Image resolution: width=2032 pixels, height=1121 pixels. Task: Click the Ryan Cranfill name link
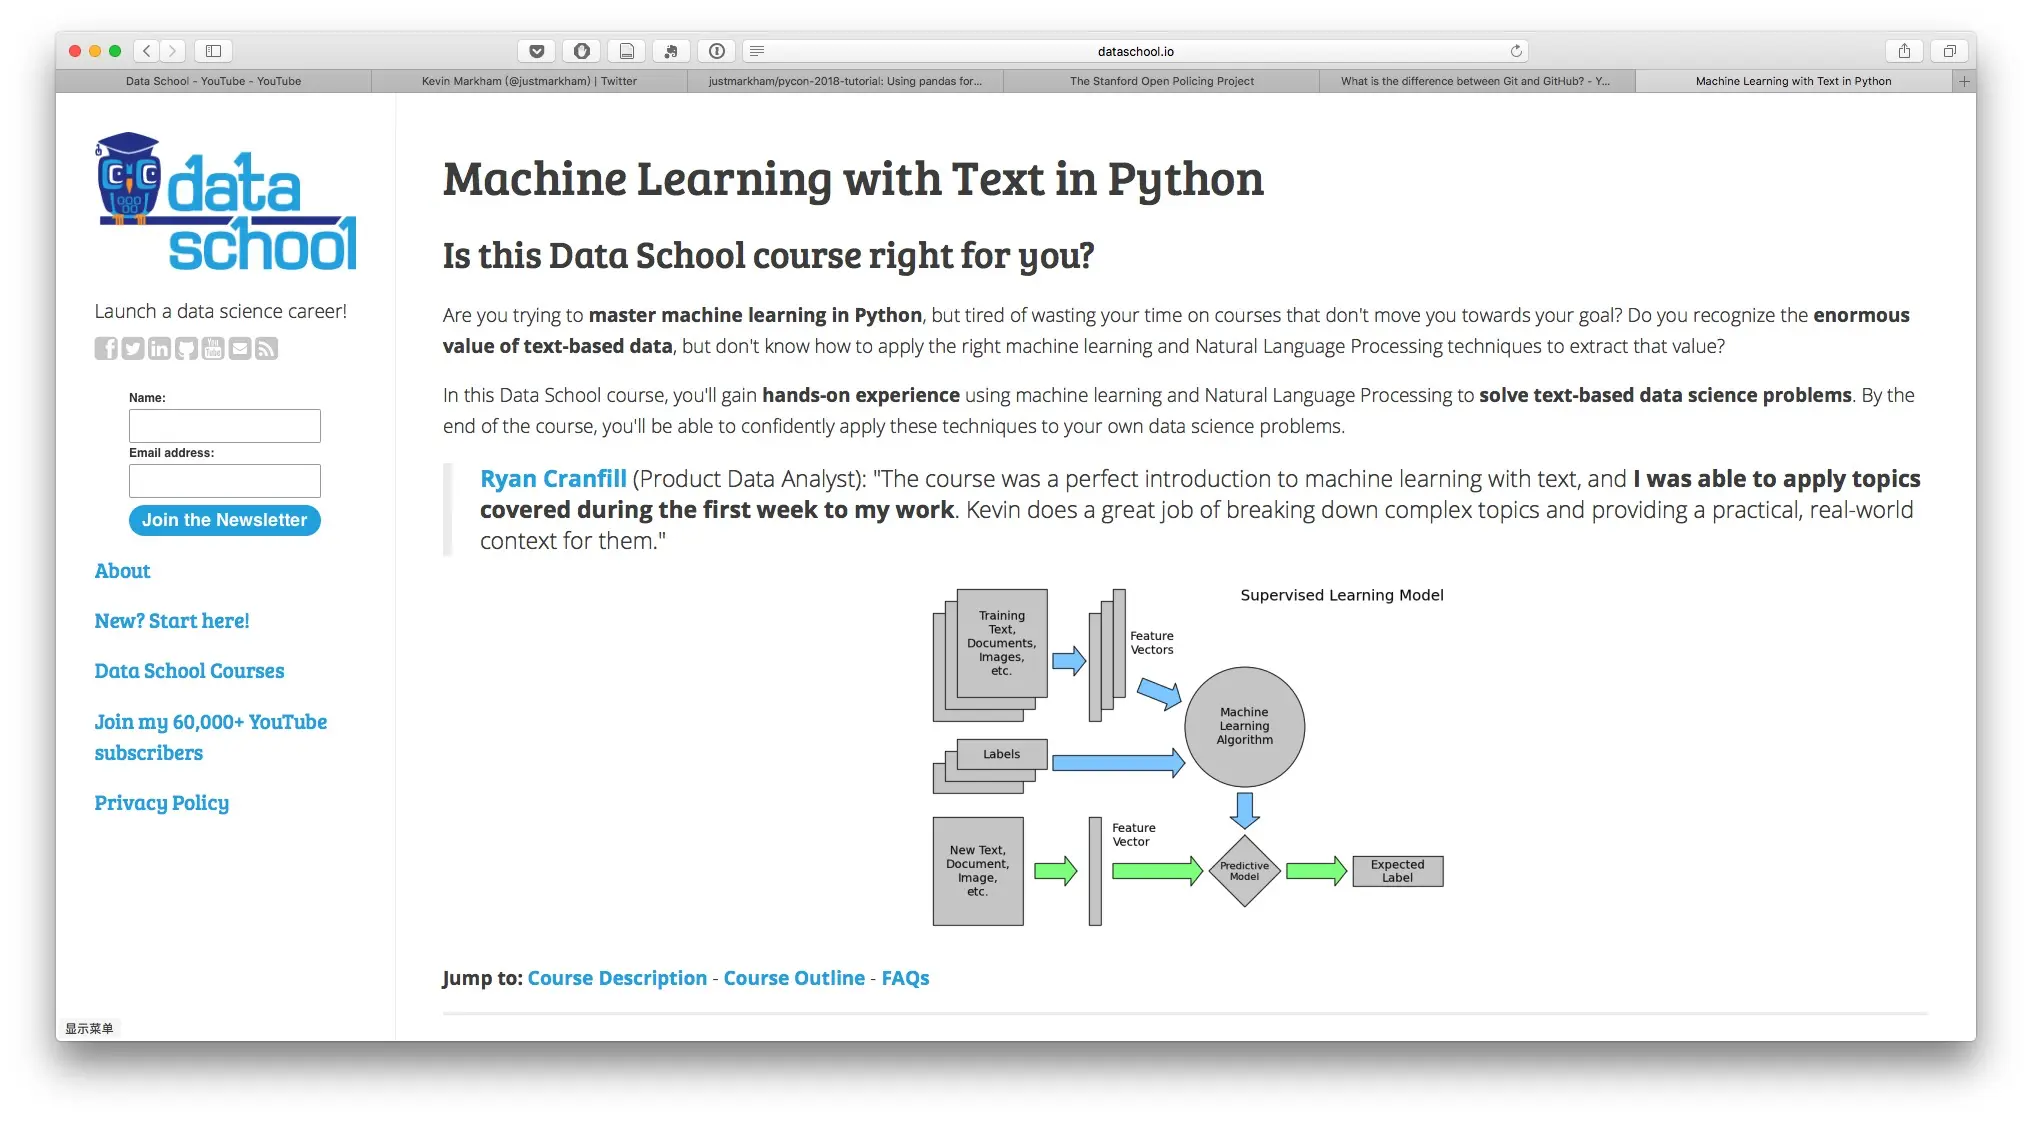(553, 479)
